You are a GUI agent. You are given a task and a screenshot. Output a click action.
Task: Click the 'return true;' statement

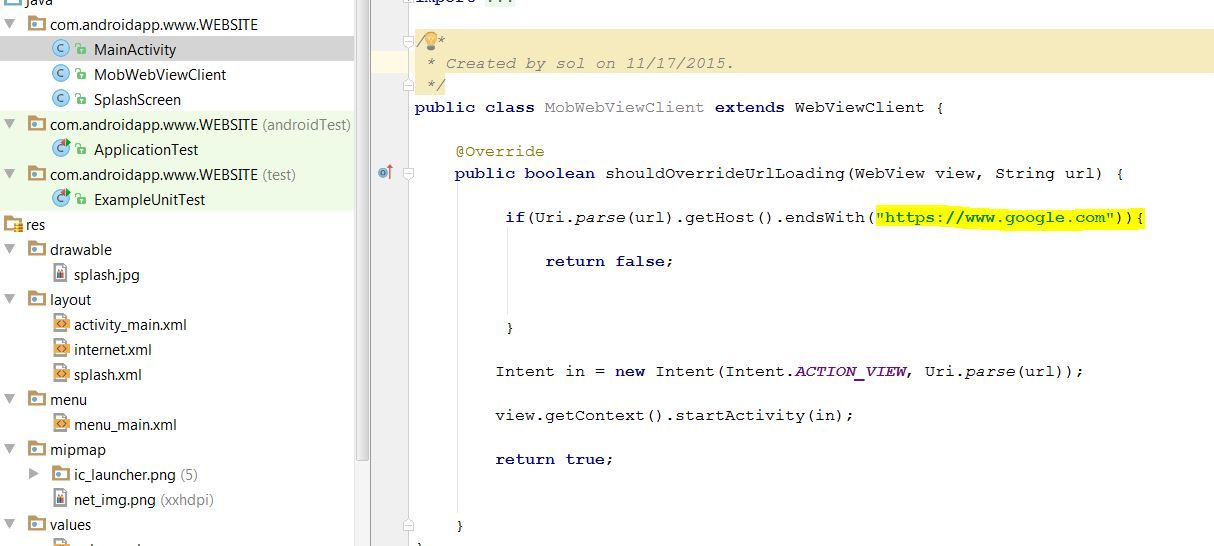(x=554, y=459)
